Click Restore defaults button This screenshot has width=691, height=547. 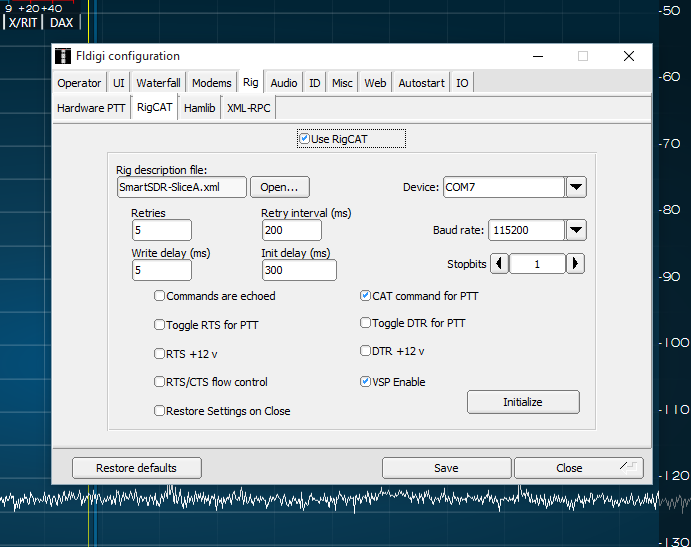pos(137,468)
